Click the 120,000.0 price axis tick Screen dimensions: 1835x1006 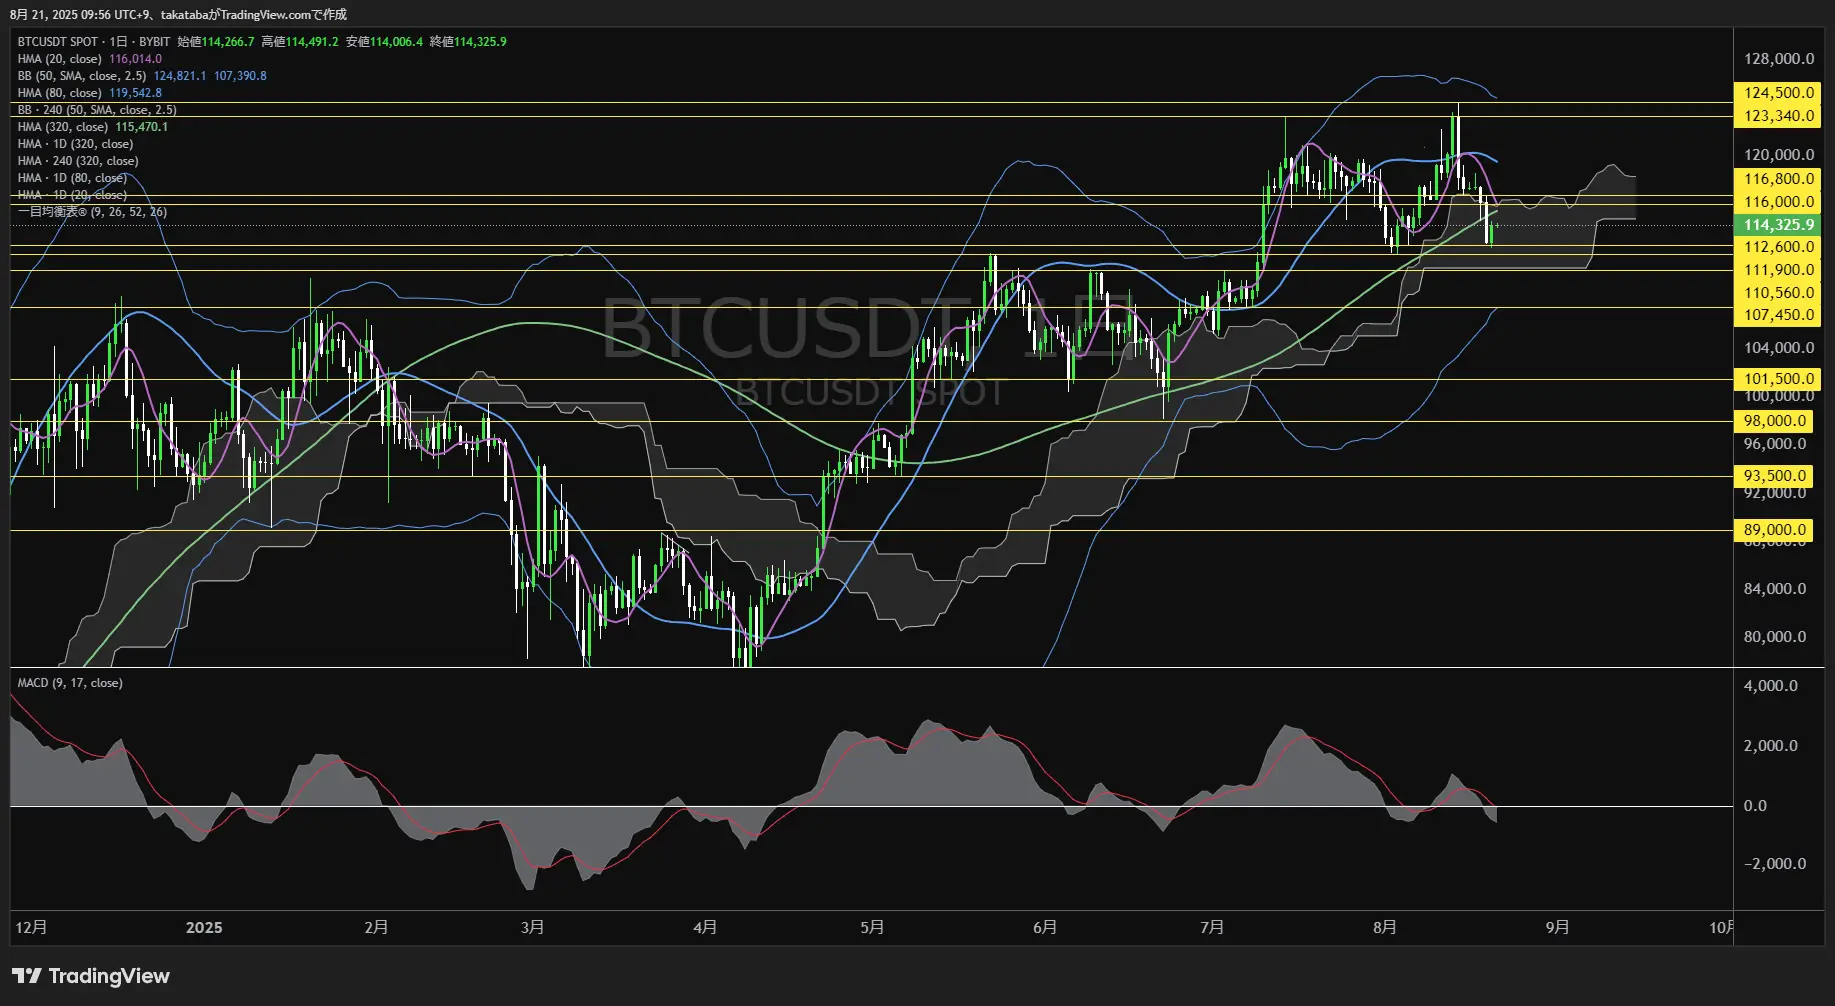1778,155
